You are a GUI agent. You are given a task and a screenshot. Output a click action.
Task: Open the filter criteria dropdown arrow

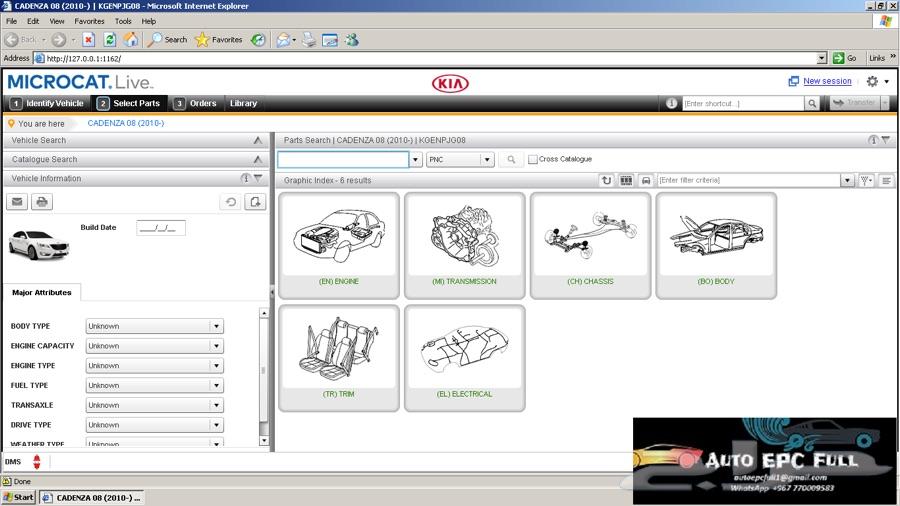[847, 180]
